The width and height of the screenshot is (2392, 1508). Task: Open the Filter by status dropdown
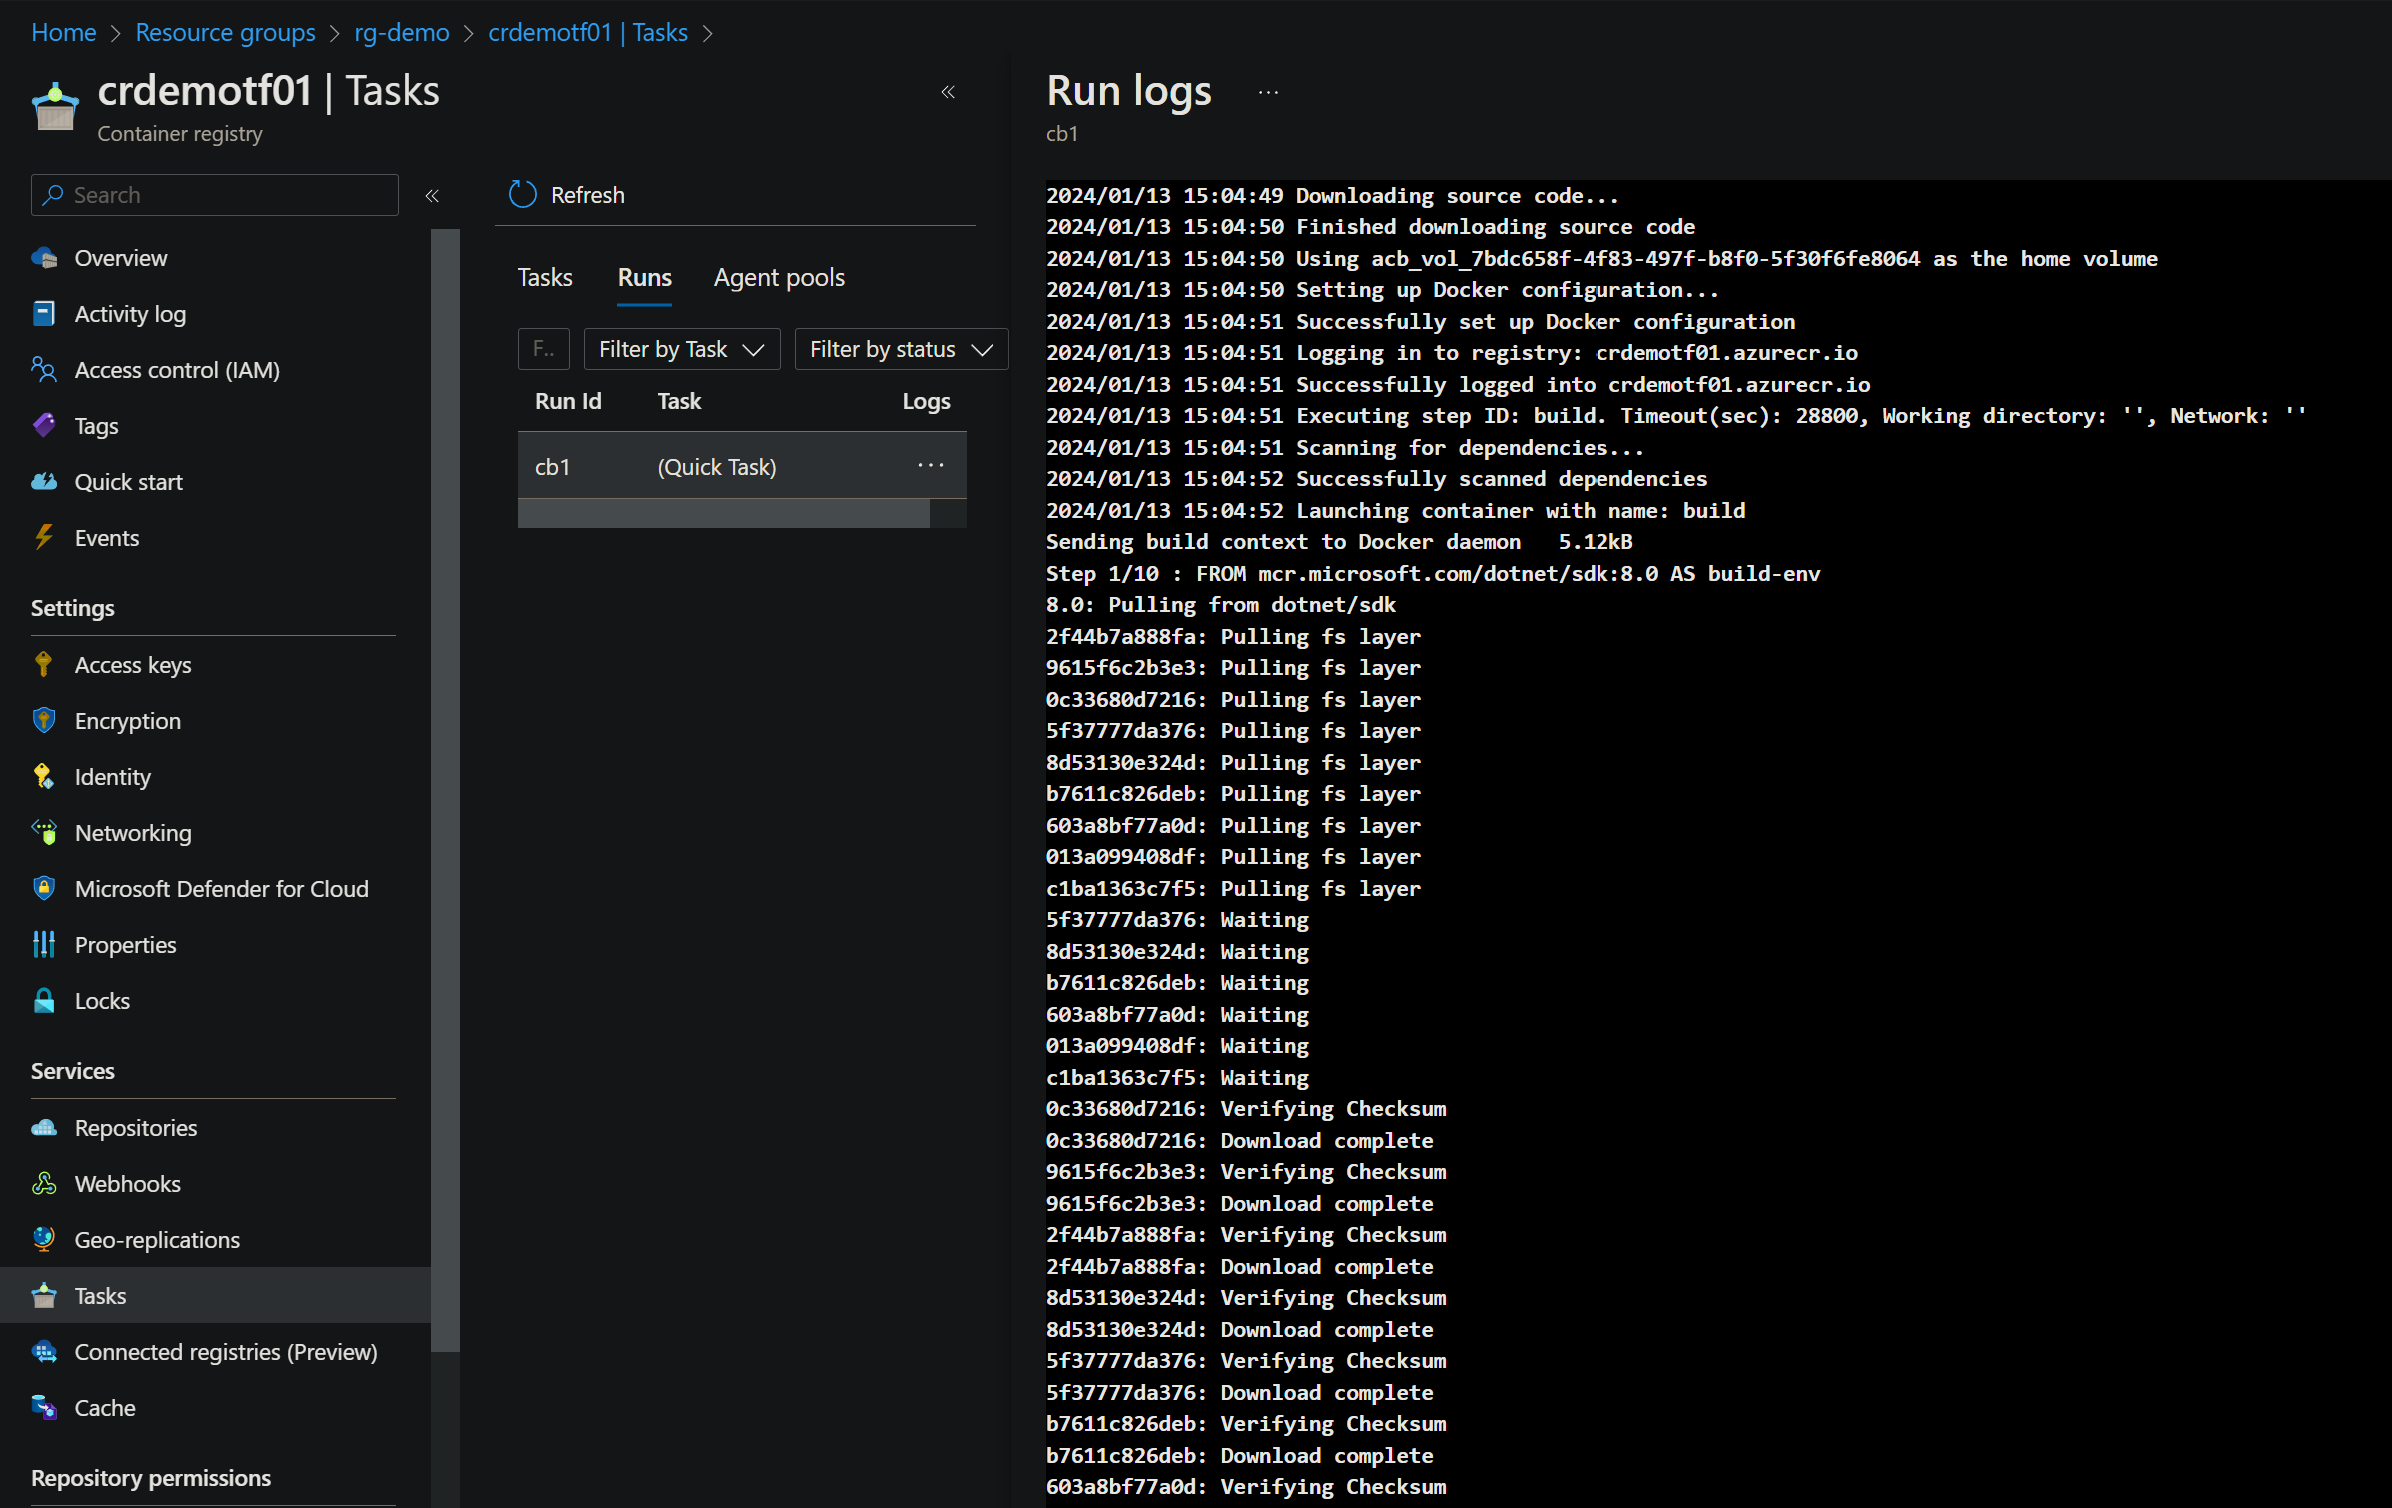pos(900,349)
